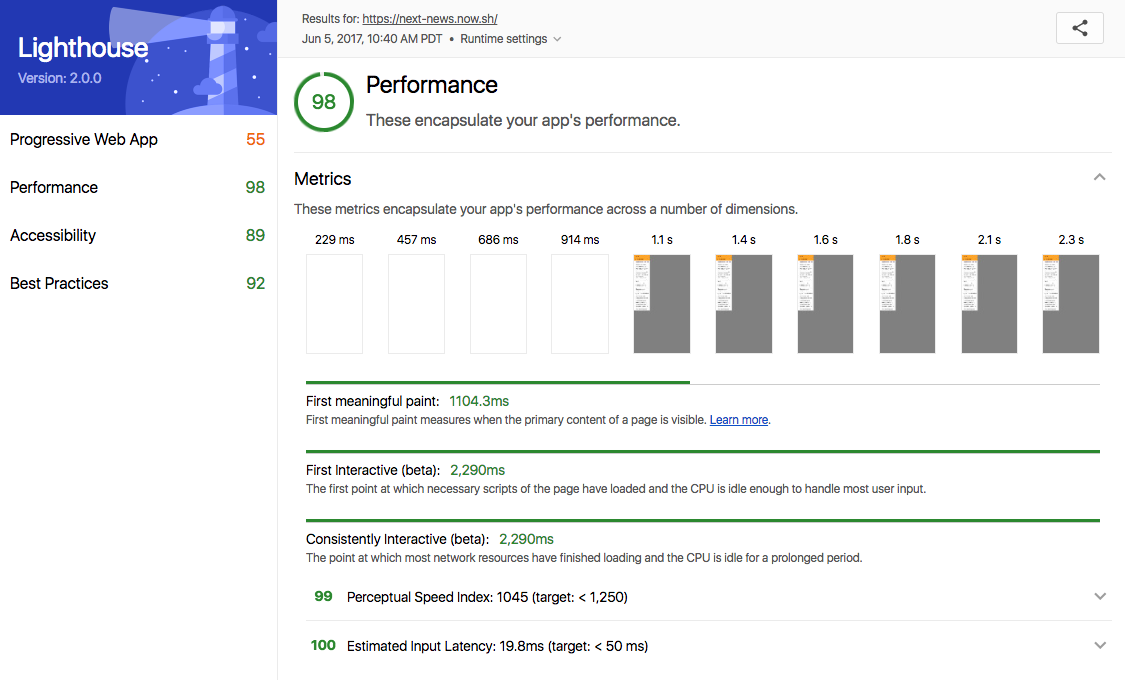Click the Consistently Interactive metric title
This screenshot has height=680, width=1125.
click(397, 539)
